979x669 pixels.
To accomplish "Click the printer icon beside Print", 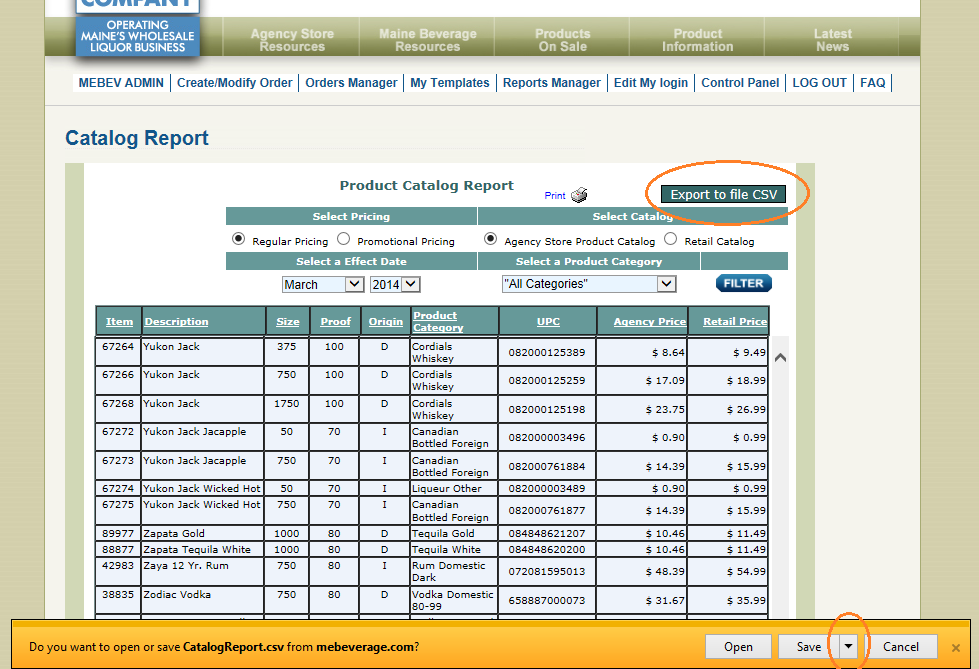I will 579,195.
